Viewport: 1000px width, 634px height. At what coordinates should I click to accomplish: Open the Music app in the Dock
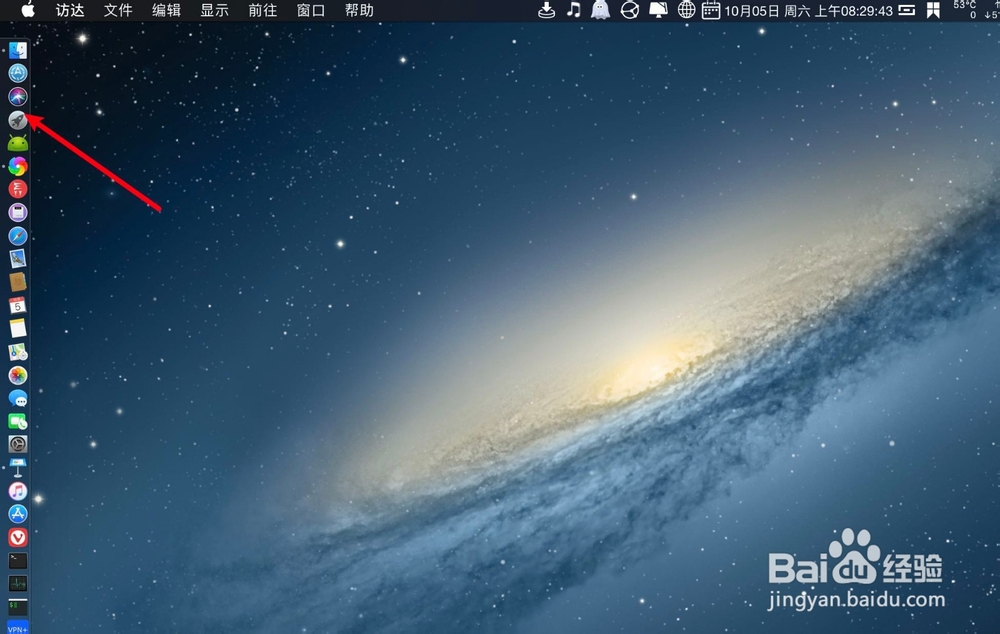pos(19,490)
